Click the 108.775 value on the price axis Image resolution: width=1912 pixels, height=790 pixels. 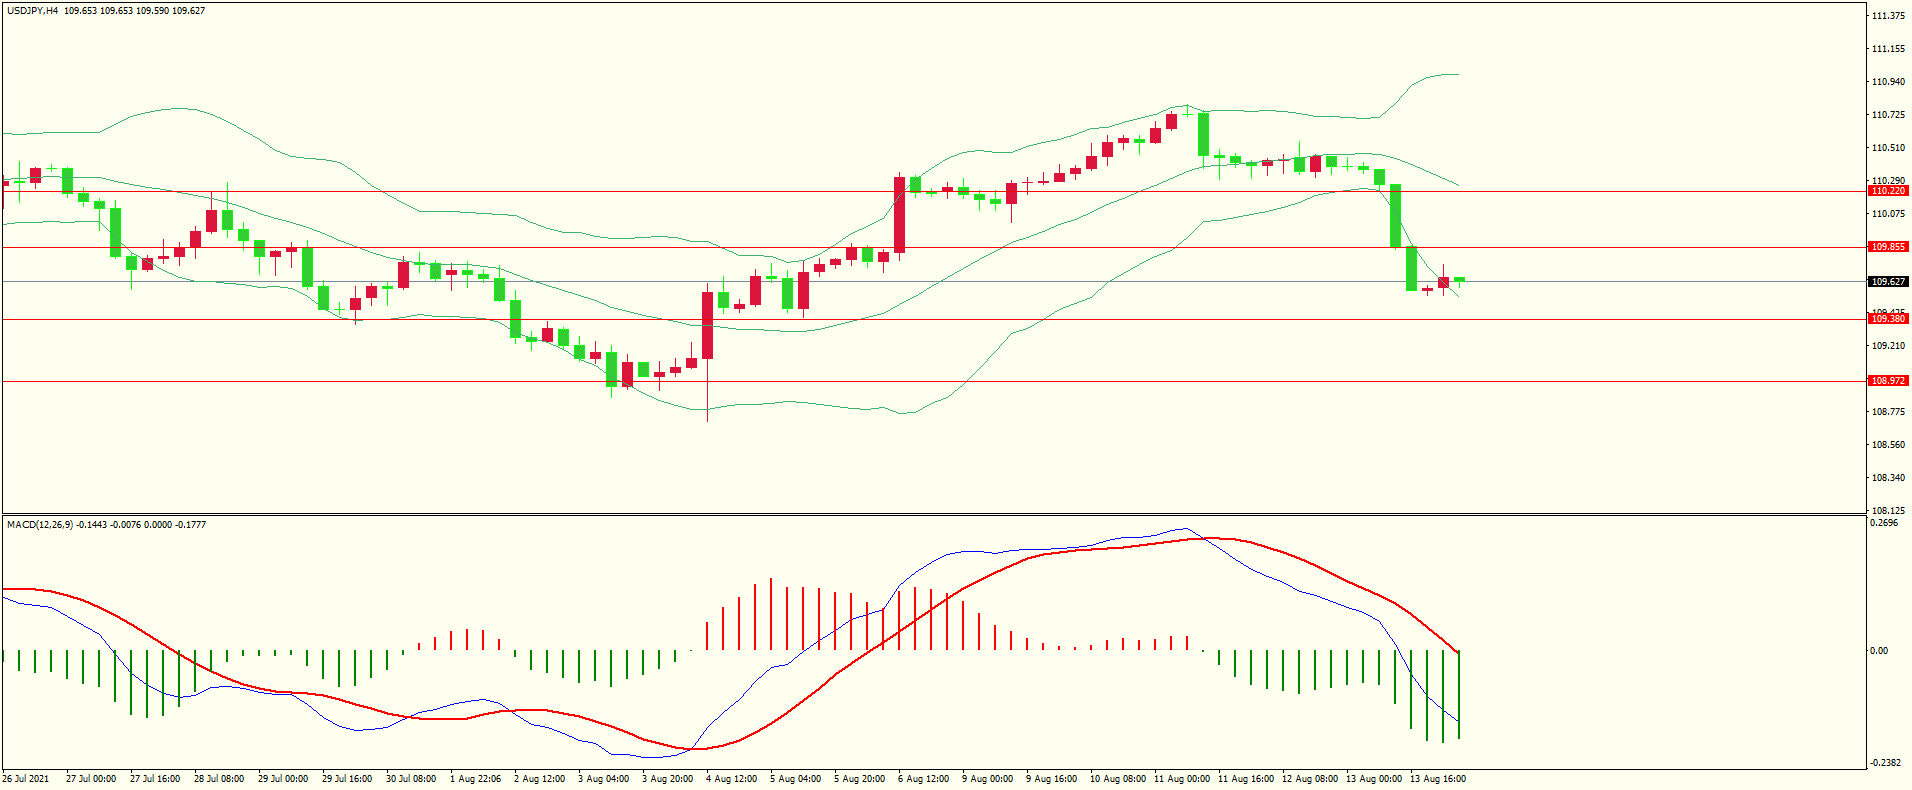[x=1888, y=412]
